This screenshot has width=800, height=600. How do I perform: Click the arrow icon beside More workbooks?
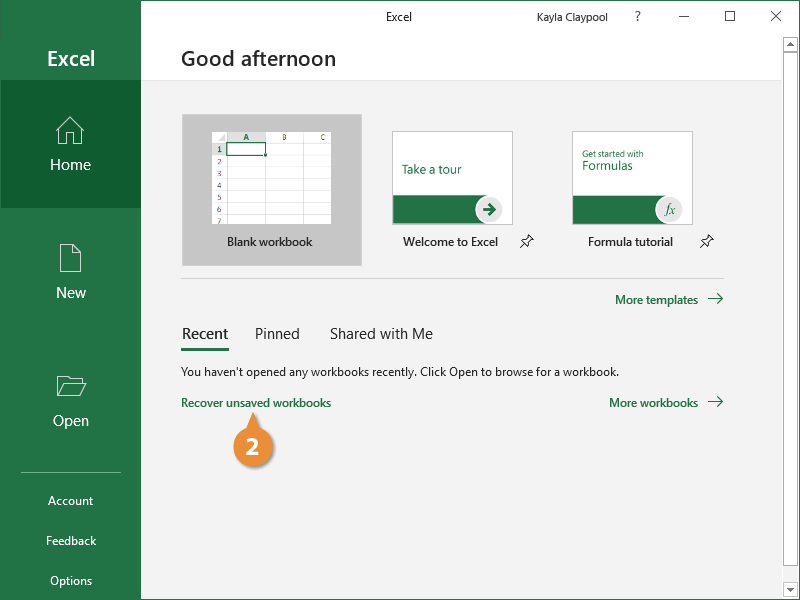715,402
